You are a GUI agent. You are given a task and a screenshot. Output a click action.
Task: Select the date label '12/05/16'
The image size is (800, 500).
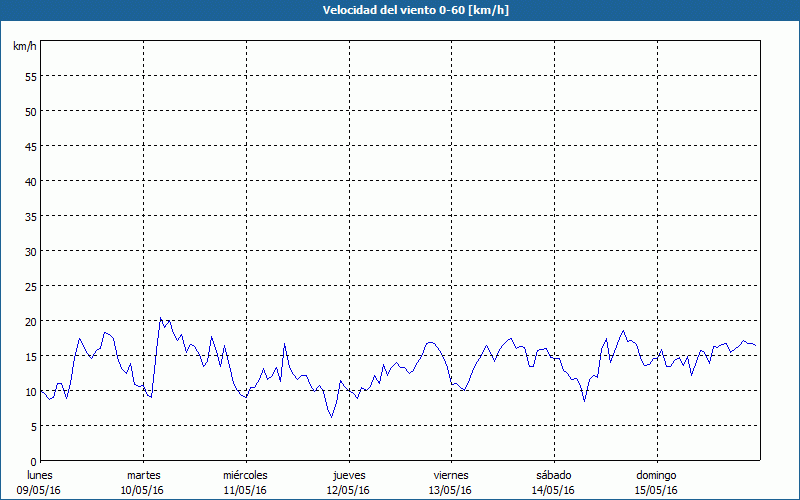(349, 490)
